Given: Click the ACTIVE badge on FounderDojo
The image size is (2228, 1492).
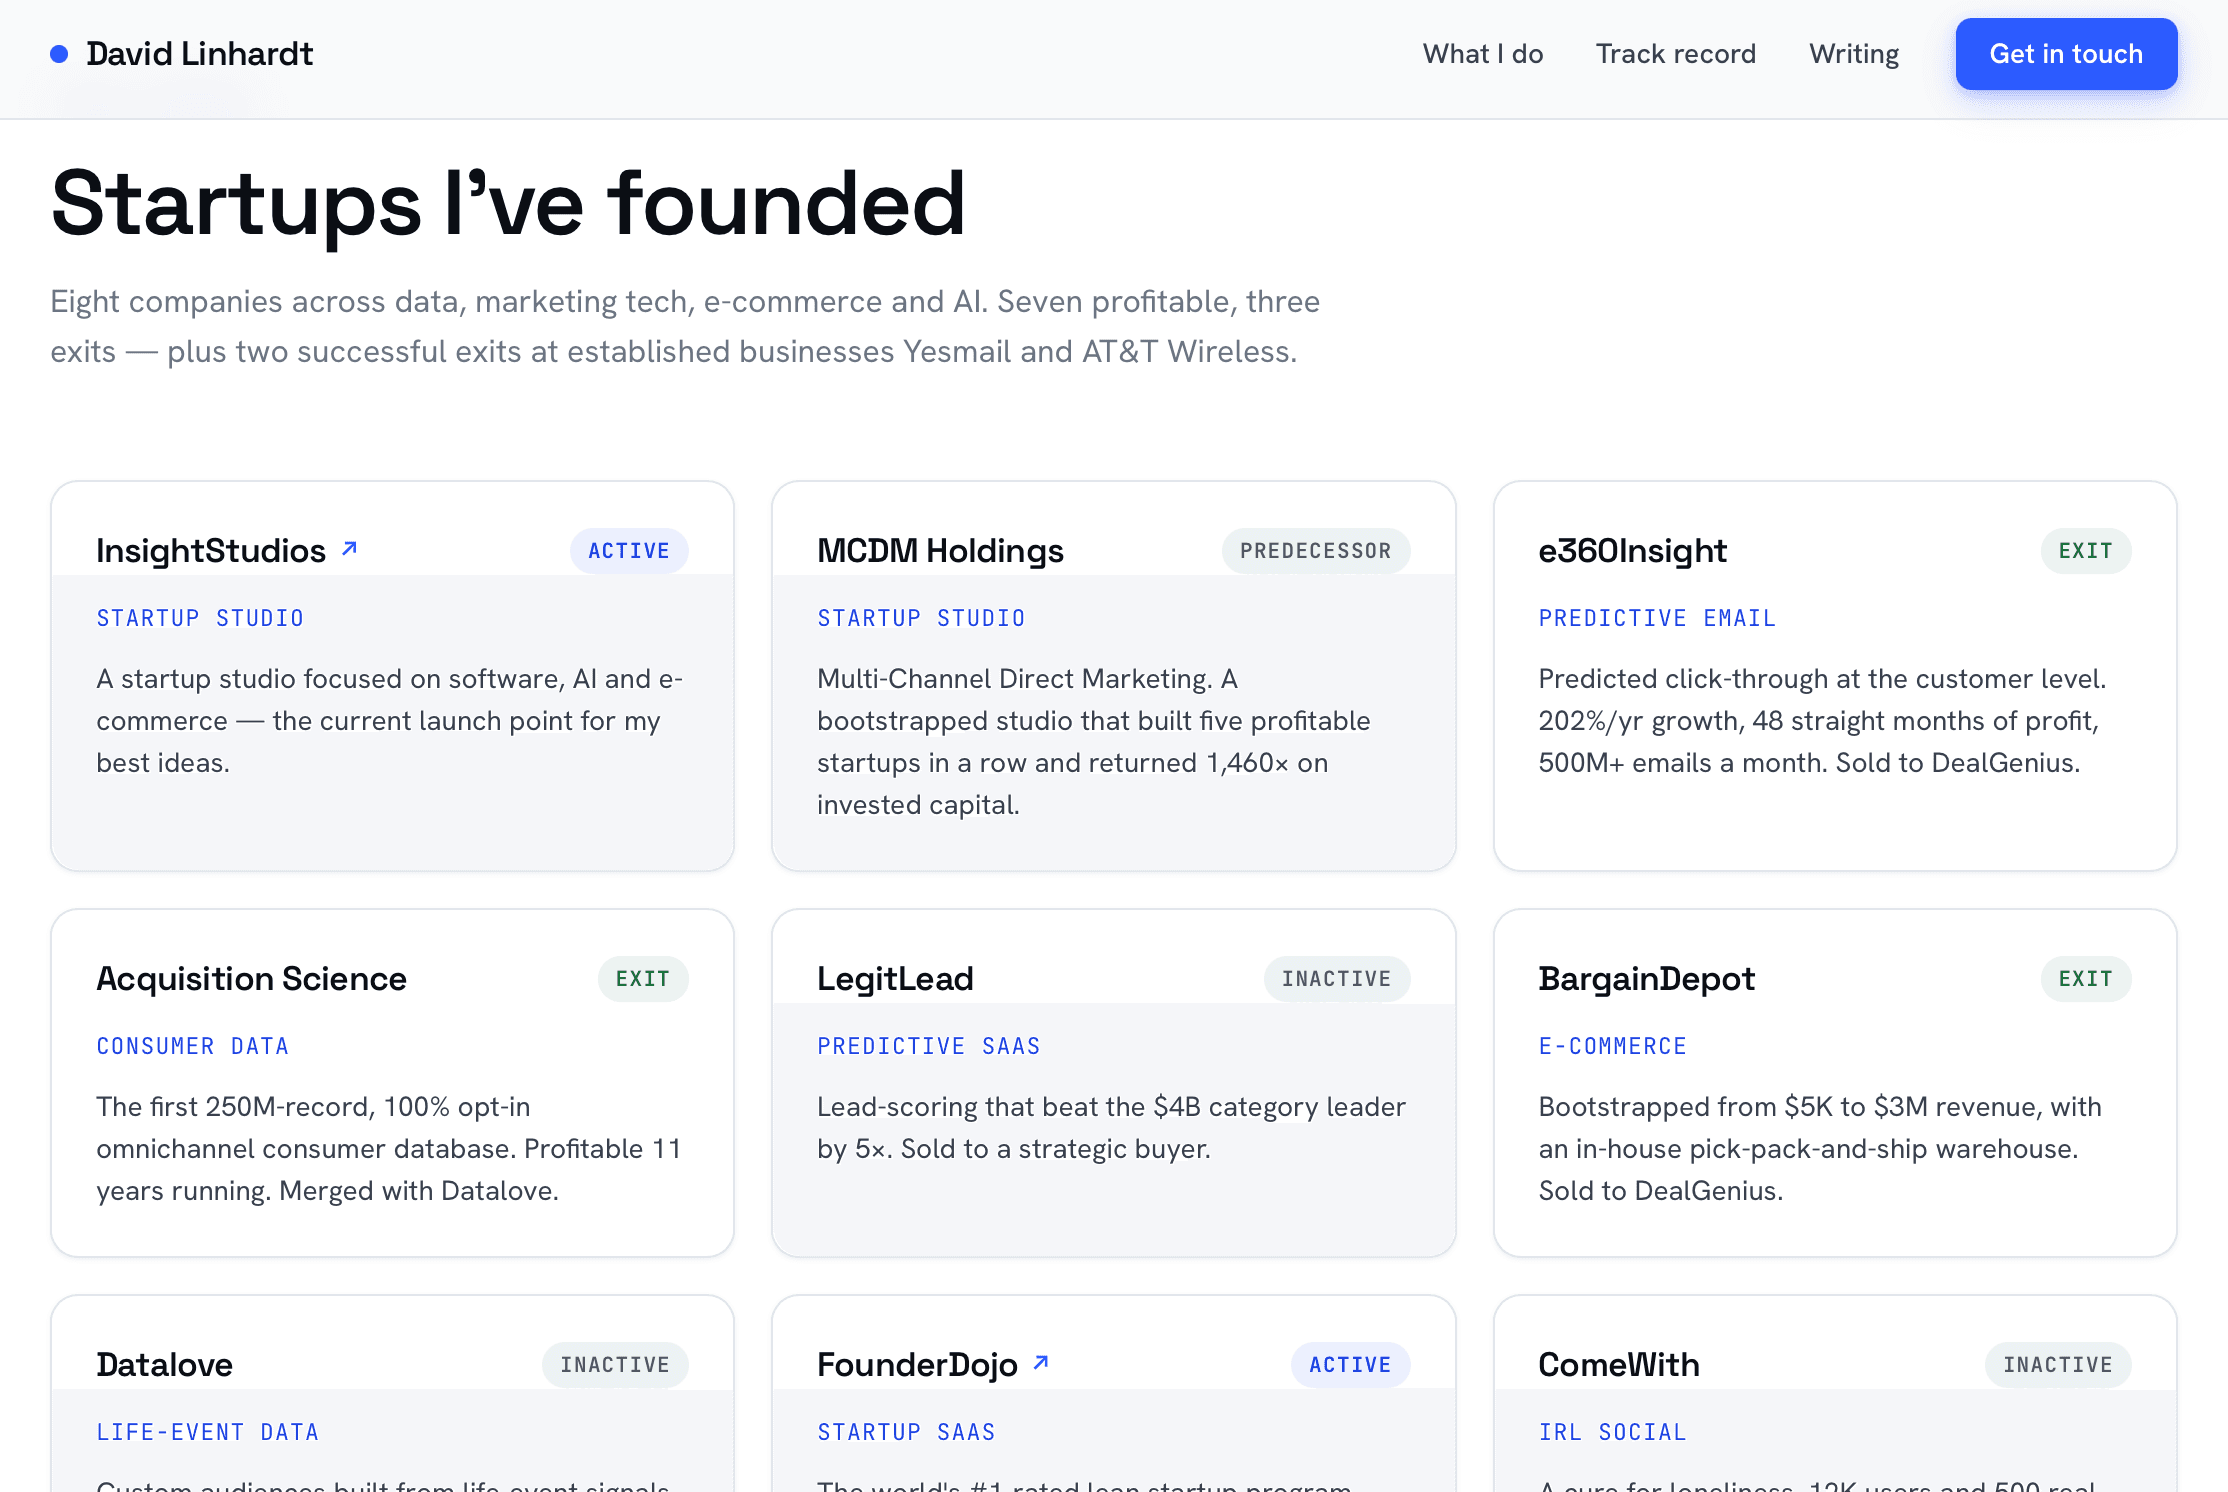Looking at the screenshot, I should click(1351, 1365).
